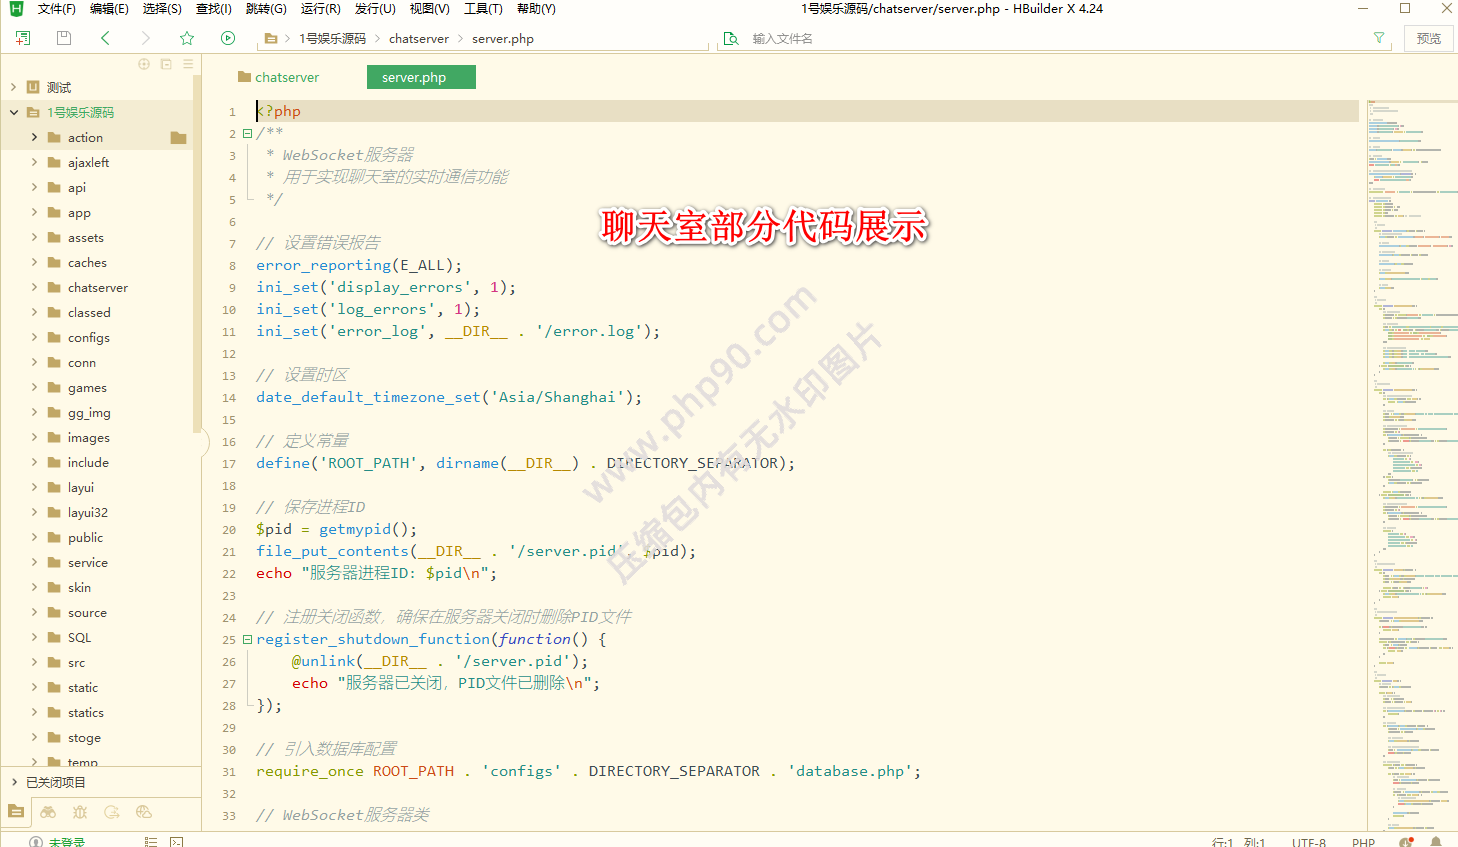Open the debug bug icon panel

pos(80,812)
